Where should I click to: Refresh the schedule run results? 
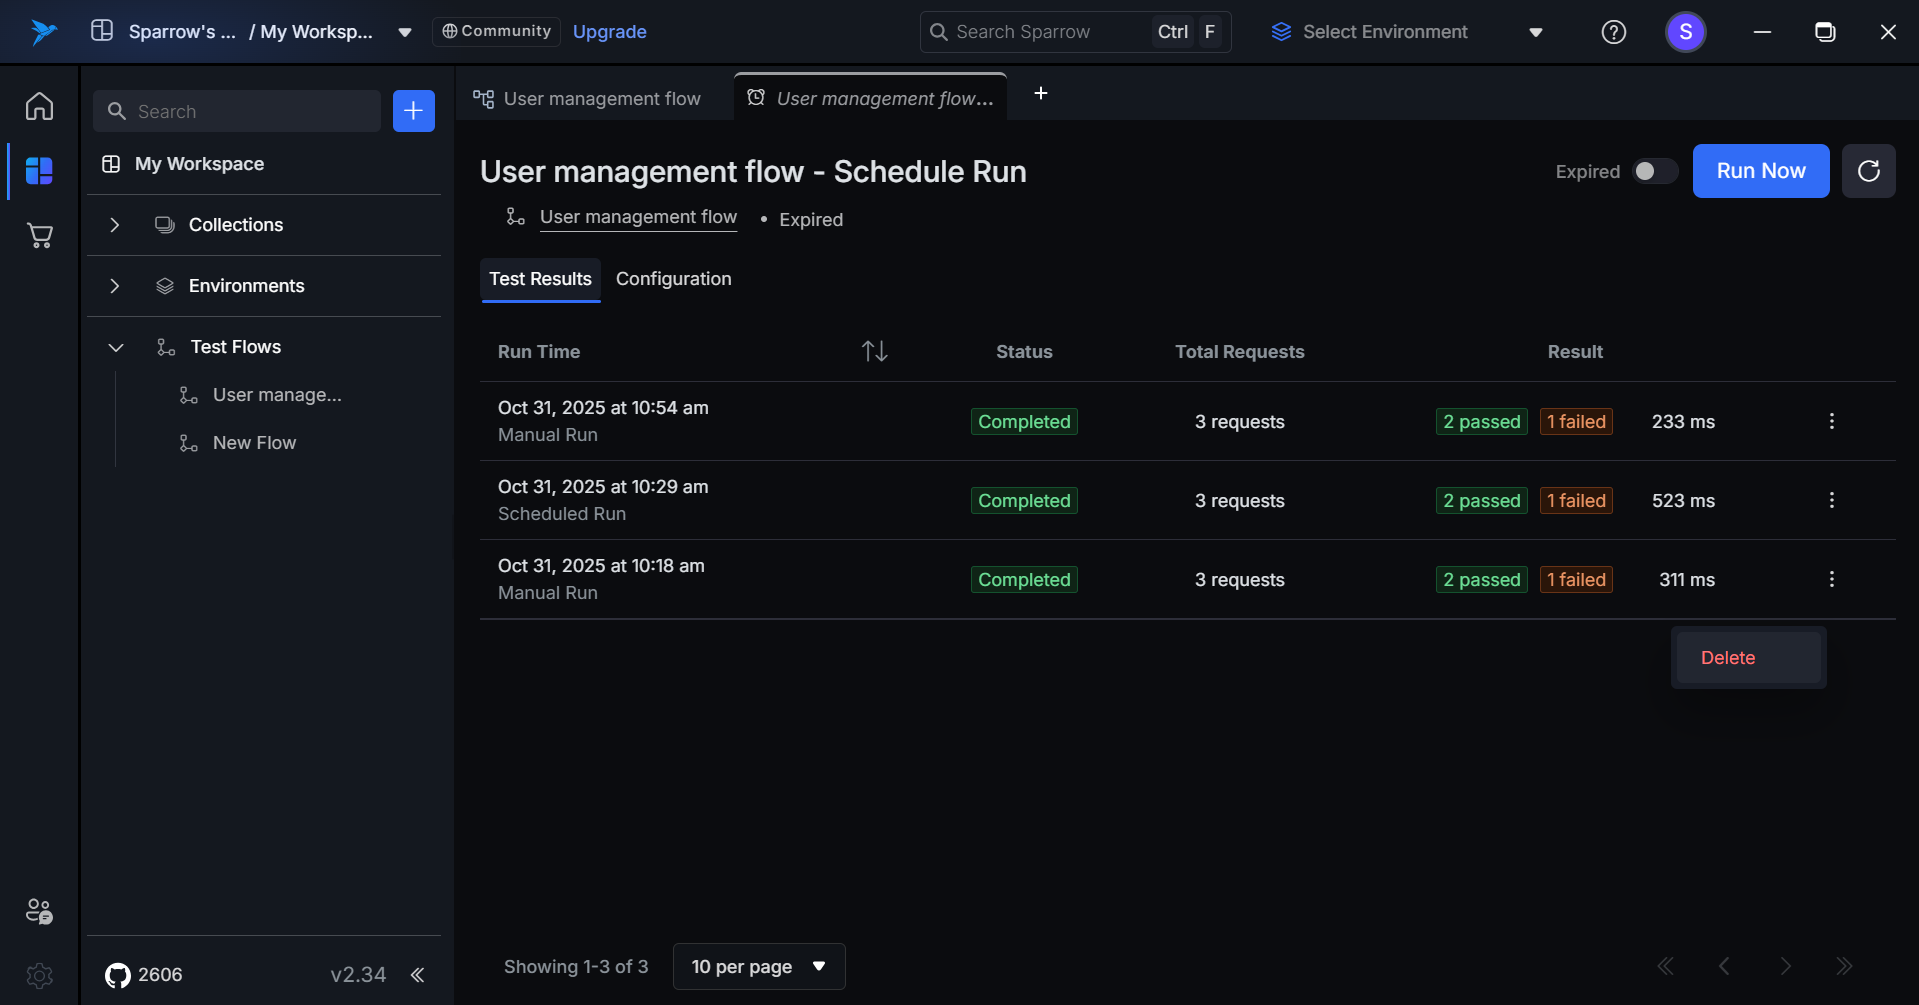tap(1868, 171)
